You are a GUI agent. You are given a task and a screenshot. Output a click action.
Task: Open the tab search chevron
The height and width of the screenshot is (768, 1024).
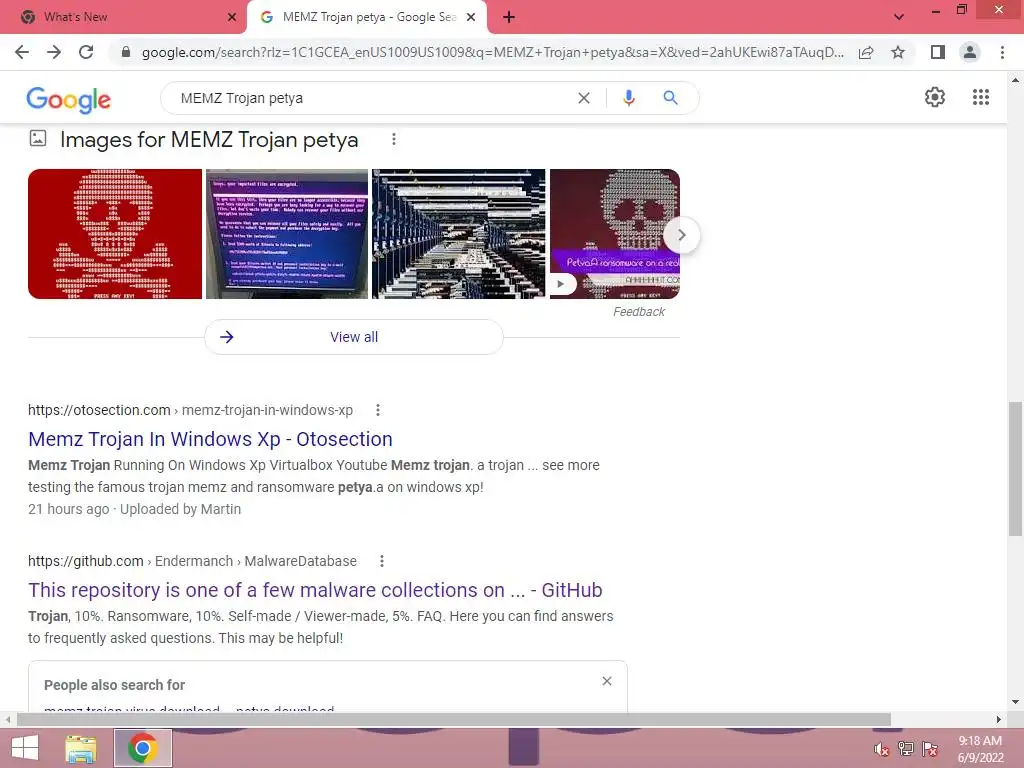[899, 17]
